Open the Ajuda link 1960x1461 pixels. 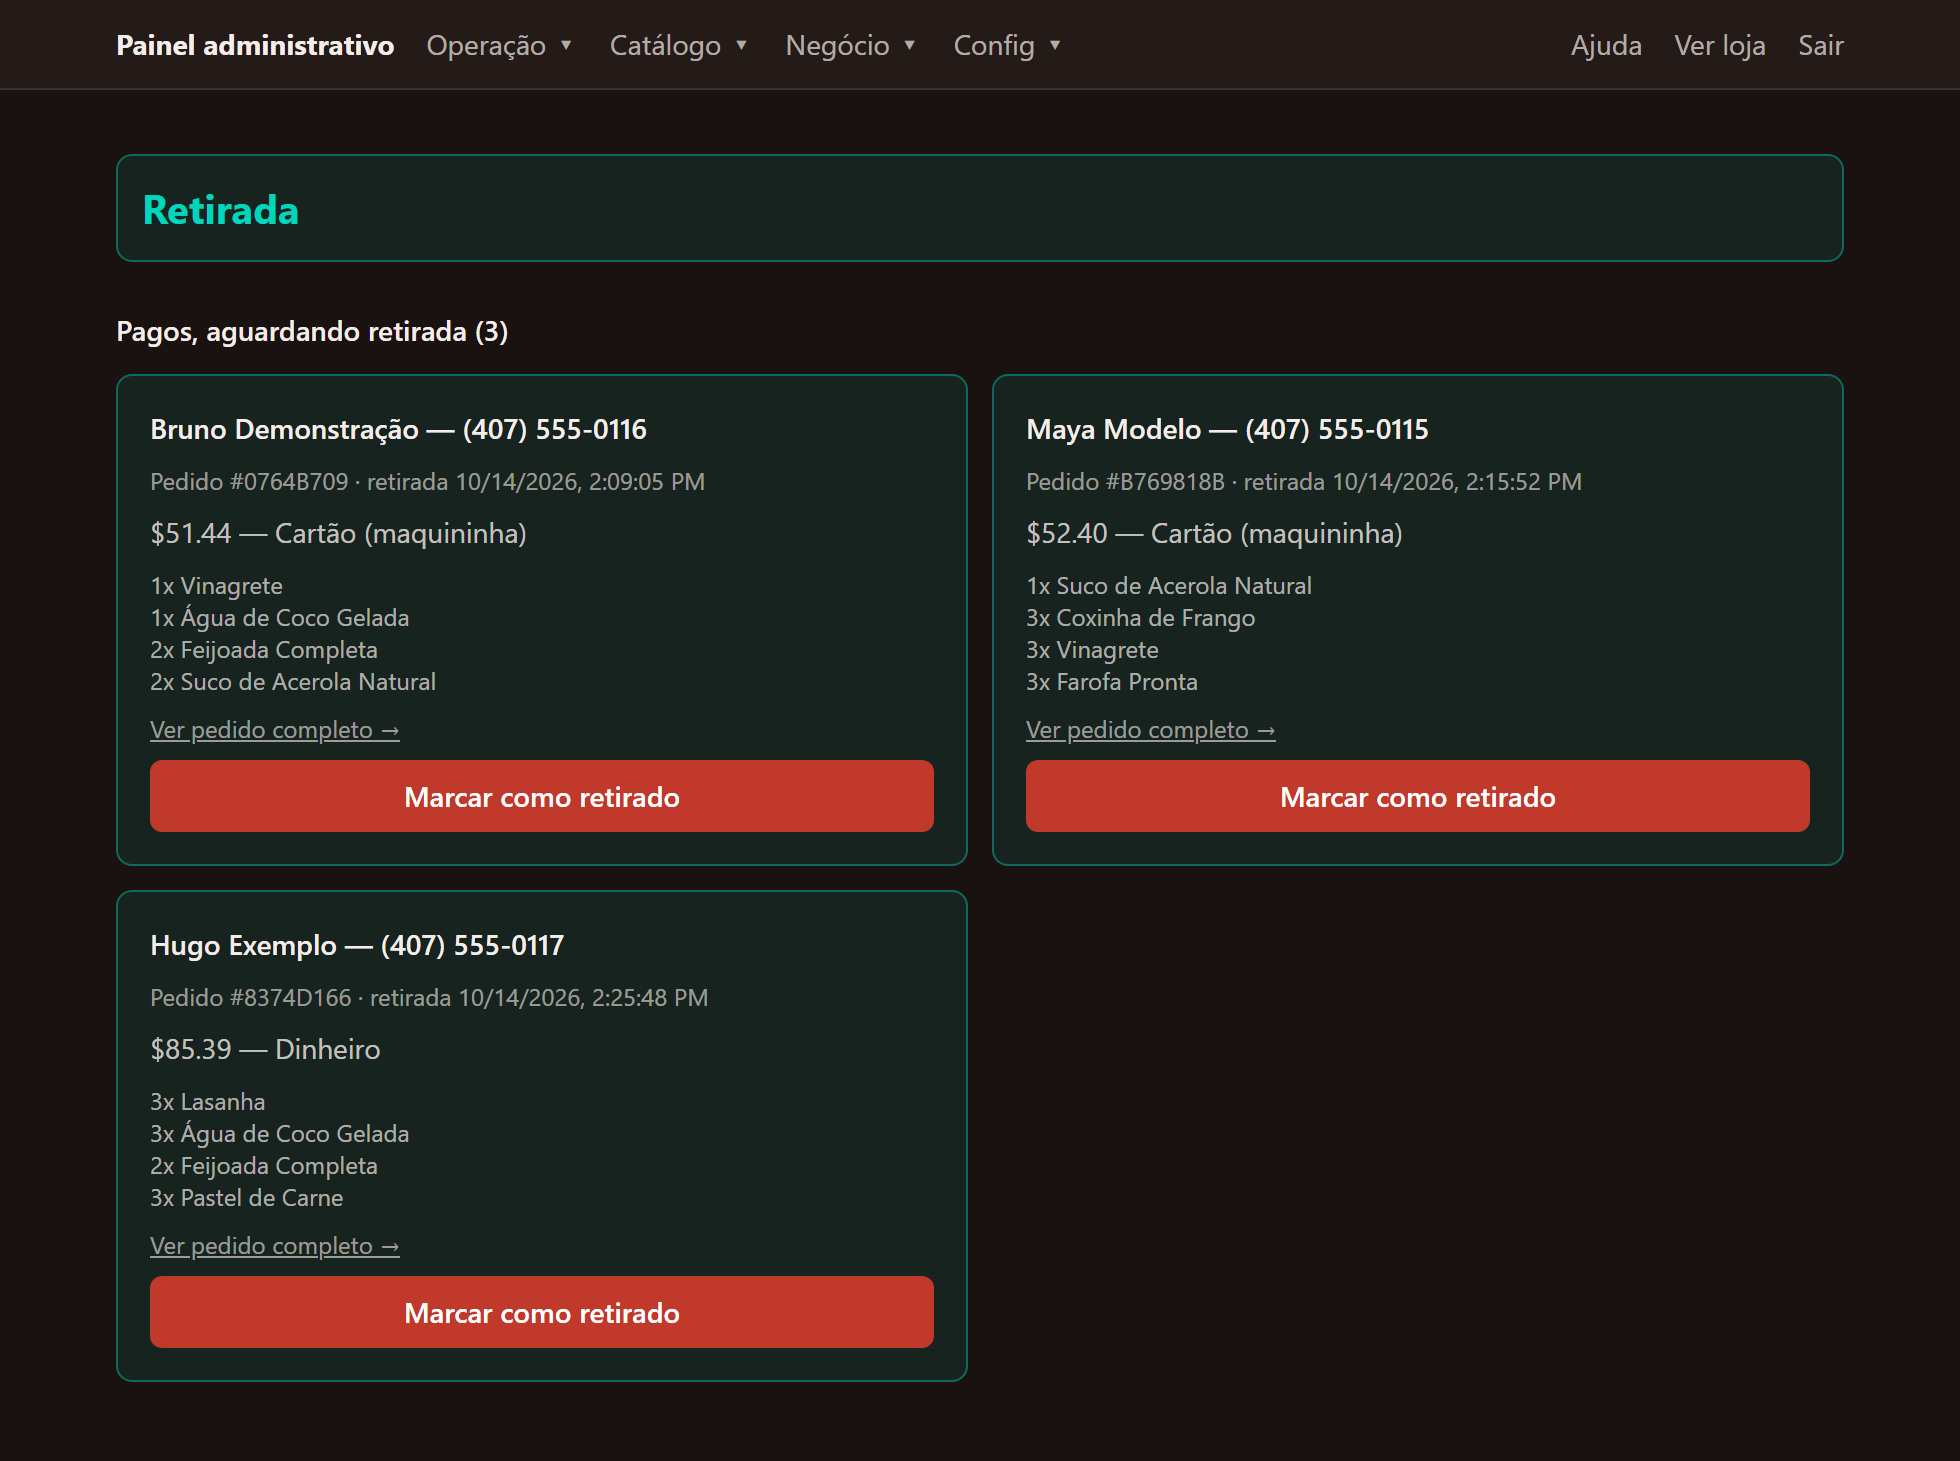[x=1606, y=45]
